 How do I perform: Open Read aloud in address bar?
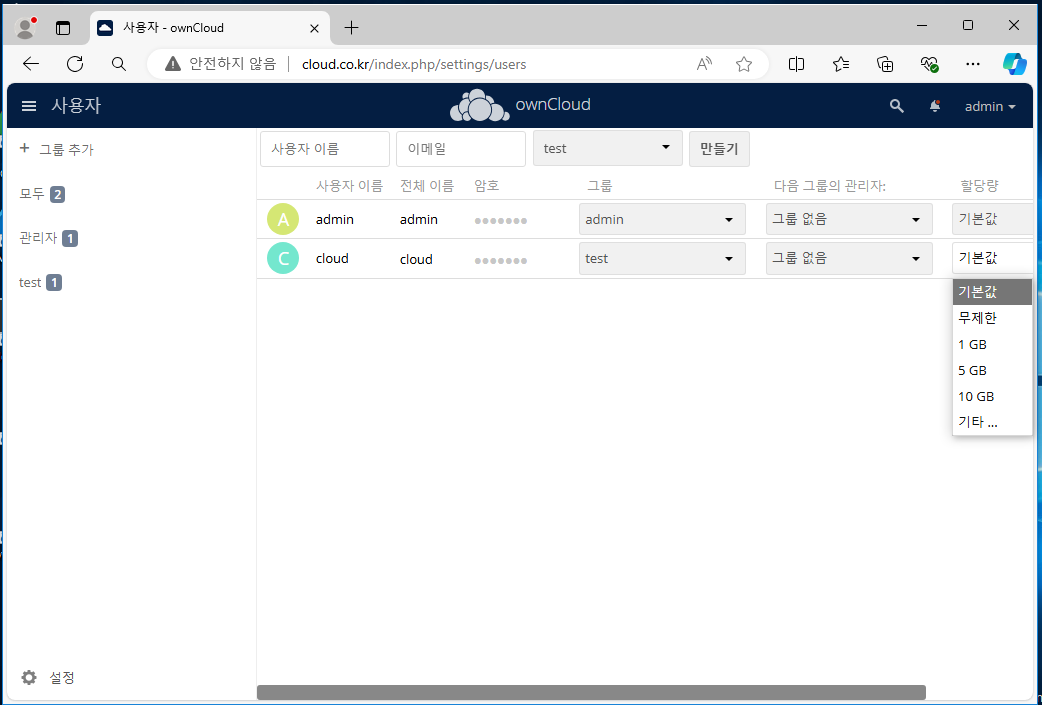[704, 64]
